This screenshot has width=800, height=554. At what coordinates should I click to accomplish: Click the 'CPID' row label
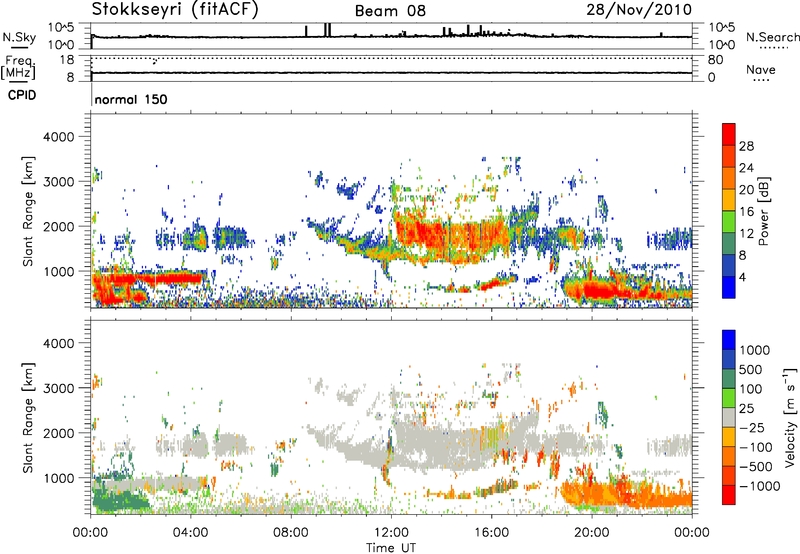(x=22, y=95)
